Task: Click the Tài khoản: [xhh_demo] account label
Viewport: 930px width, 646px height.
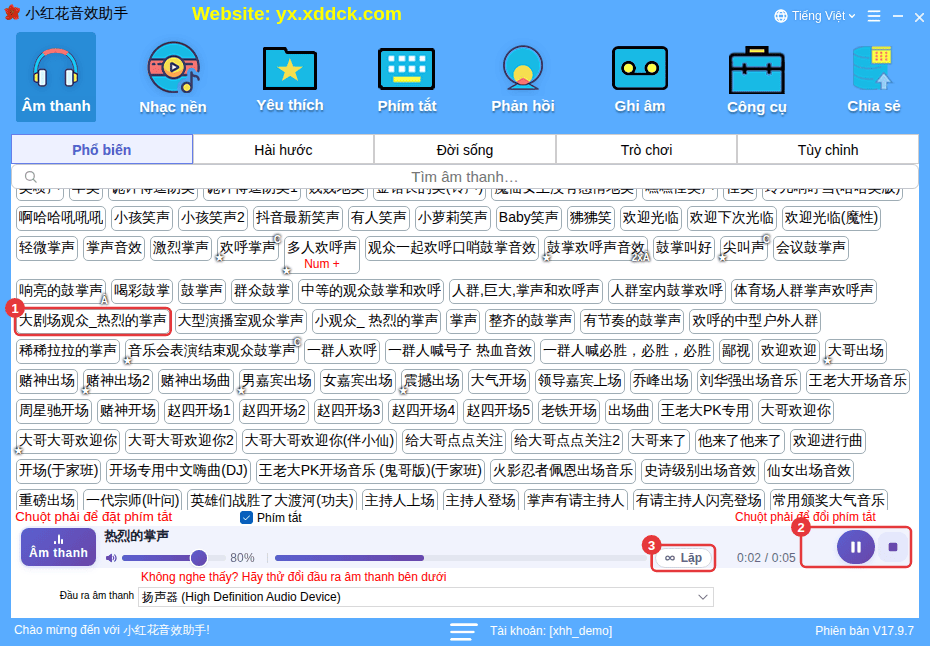Action: pyautogui.click(x=551, y=631)
